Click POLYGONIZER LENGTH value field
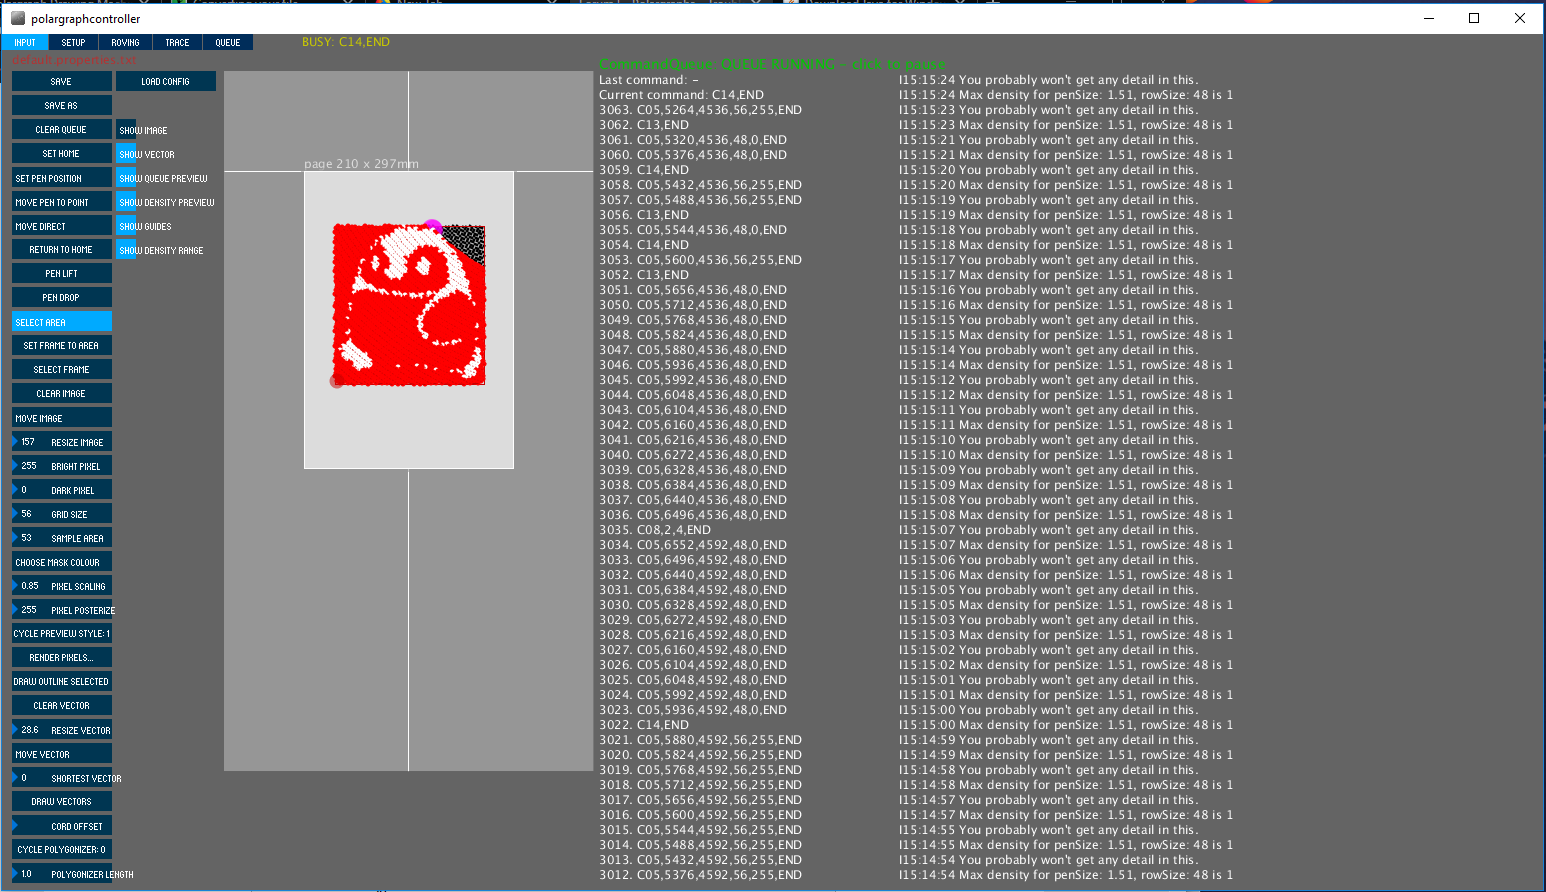Viewport: 1546px width, 892px height. [x=62, y=874]
